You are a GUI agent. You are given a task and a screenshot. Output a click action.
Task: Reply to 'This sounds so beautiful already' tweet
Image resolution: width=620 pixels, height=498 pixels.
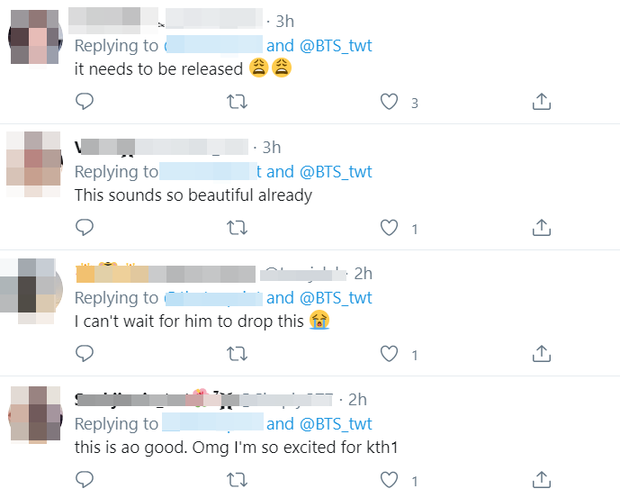click(85, 228)
